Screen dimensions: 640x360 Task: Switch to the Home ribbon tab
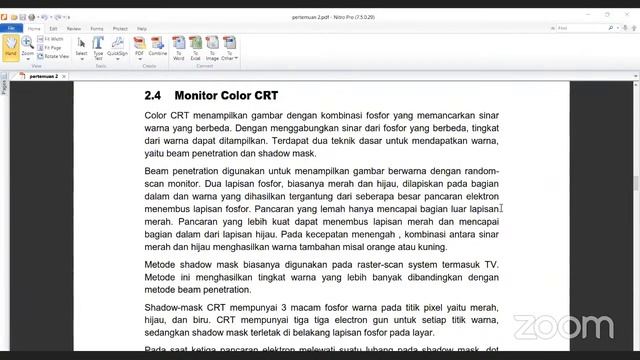[34, 29]
